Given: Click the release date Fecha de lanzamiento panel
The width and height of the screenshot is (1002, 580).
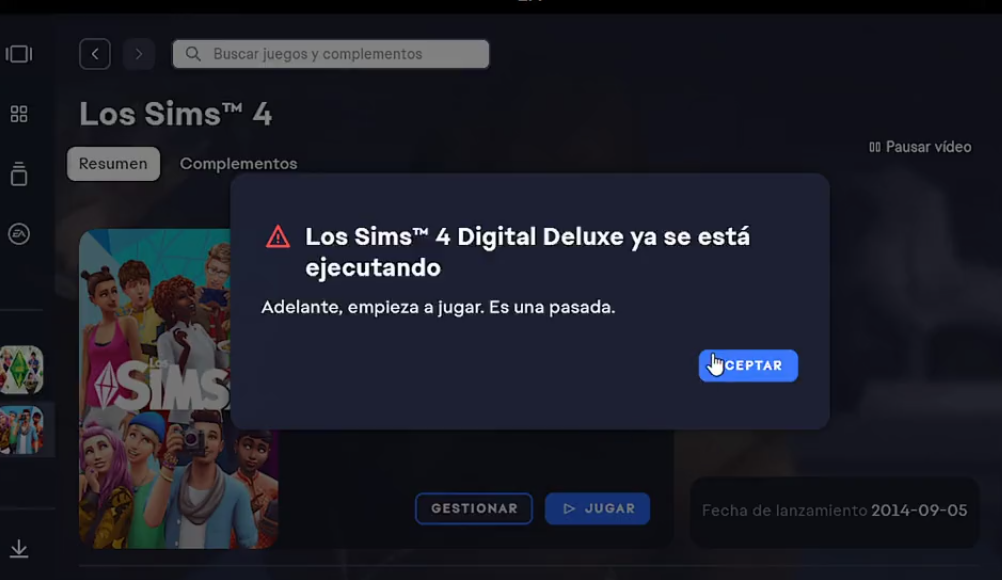Looking at the screenshot, I should 835,511.
